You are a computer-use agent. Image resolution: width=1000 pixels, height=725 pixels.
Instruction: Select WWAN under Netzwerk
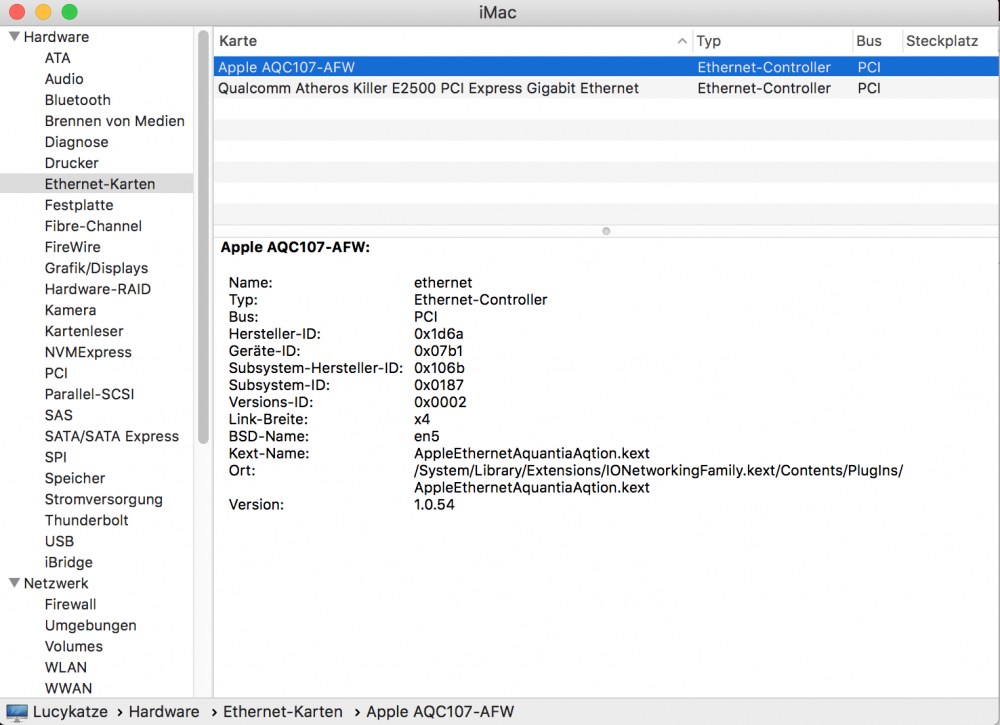pos(68,689)
